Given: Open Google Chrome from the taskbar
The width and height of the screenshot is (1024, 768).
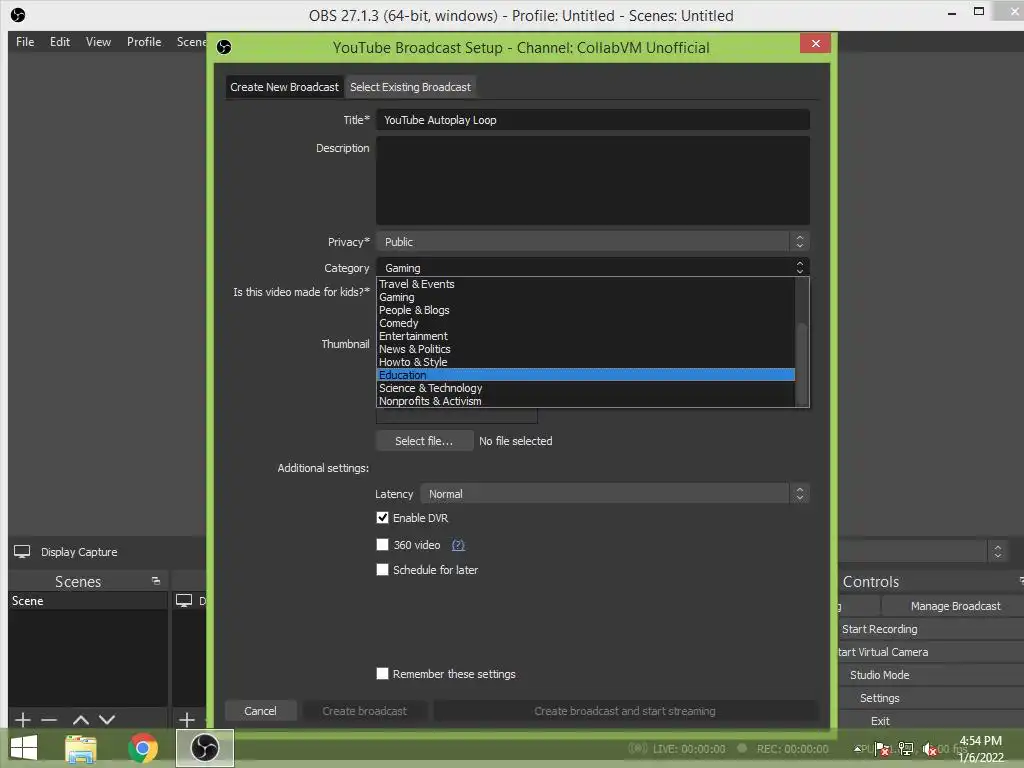Looking at the screenshot, I should (x=143, y=748).
